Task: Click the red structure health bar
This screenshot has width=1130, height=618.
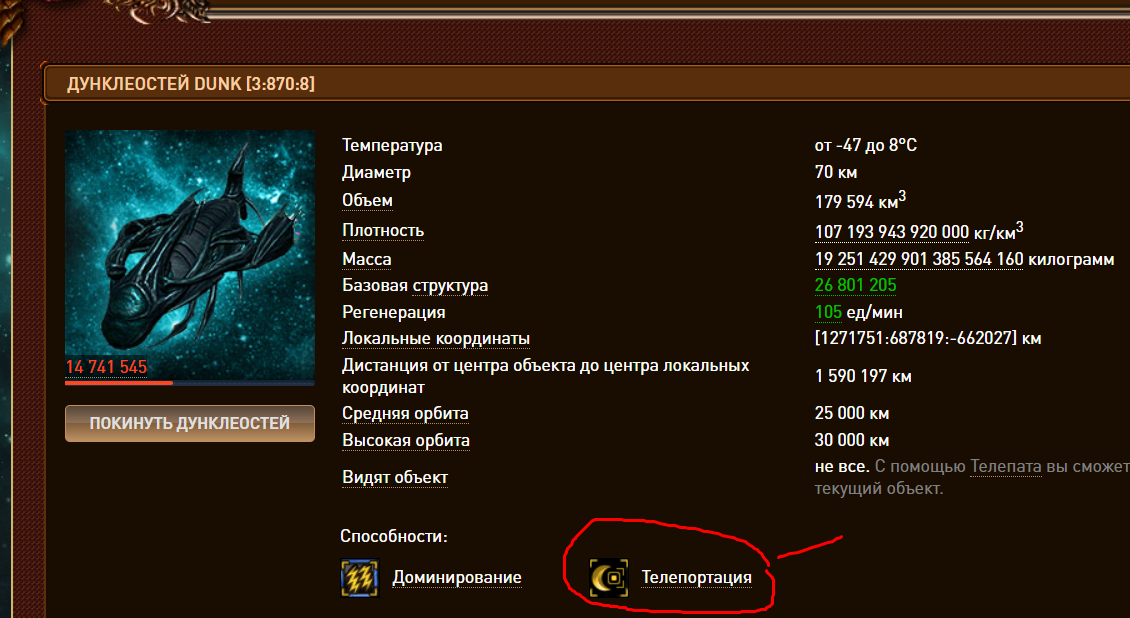Action: pyautogui.click(x=190, y=383)
